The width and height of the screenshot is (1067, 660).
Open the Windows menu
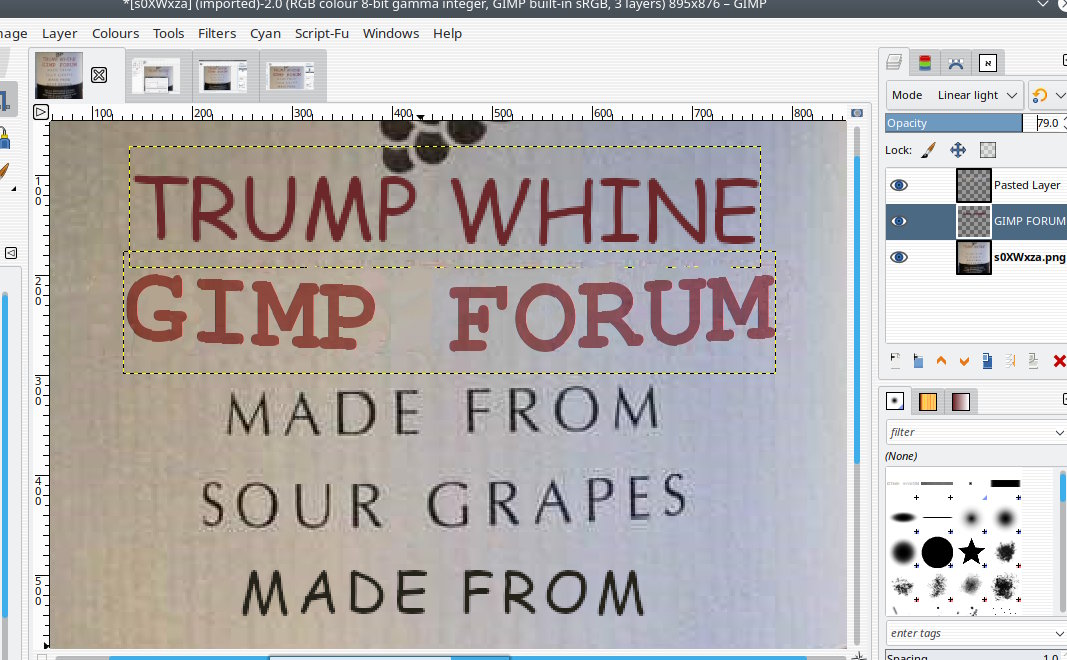coord(391,33)
